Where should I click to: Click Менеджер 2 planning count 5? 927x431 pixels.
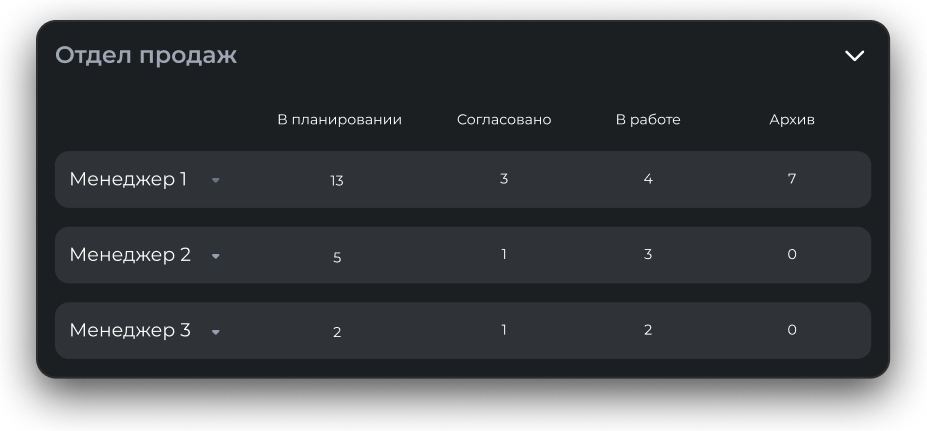[x=337, y=257]
